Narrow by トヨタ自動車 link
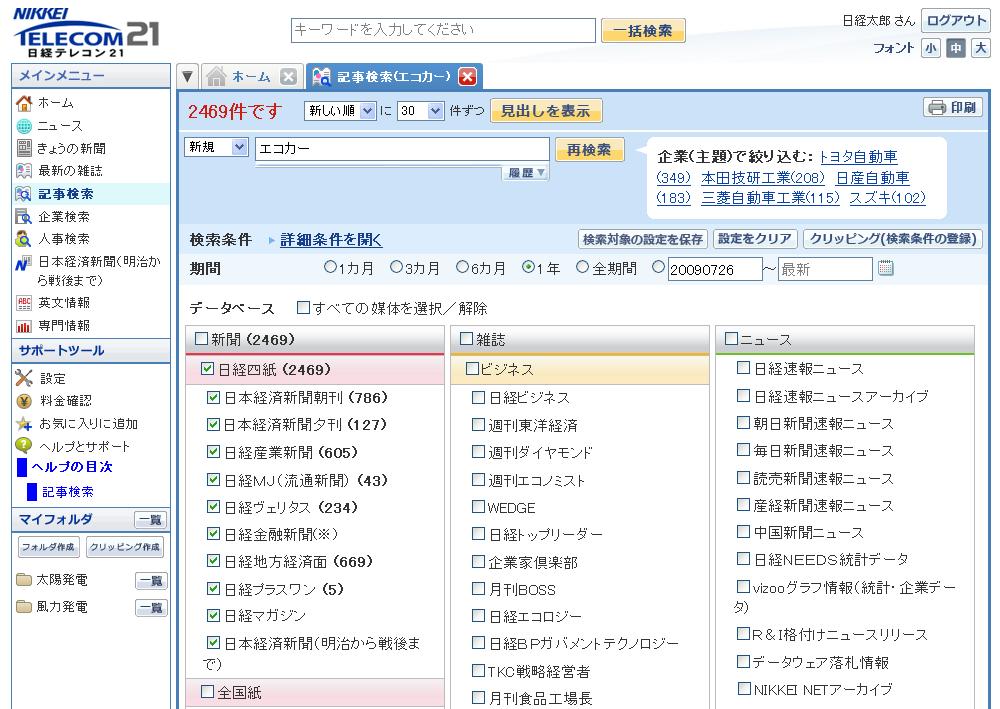The width and height of the screenshot is (1000, 709). tap(858, 157)
